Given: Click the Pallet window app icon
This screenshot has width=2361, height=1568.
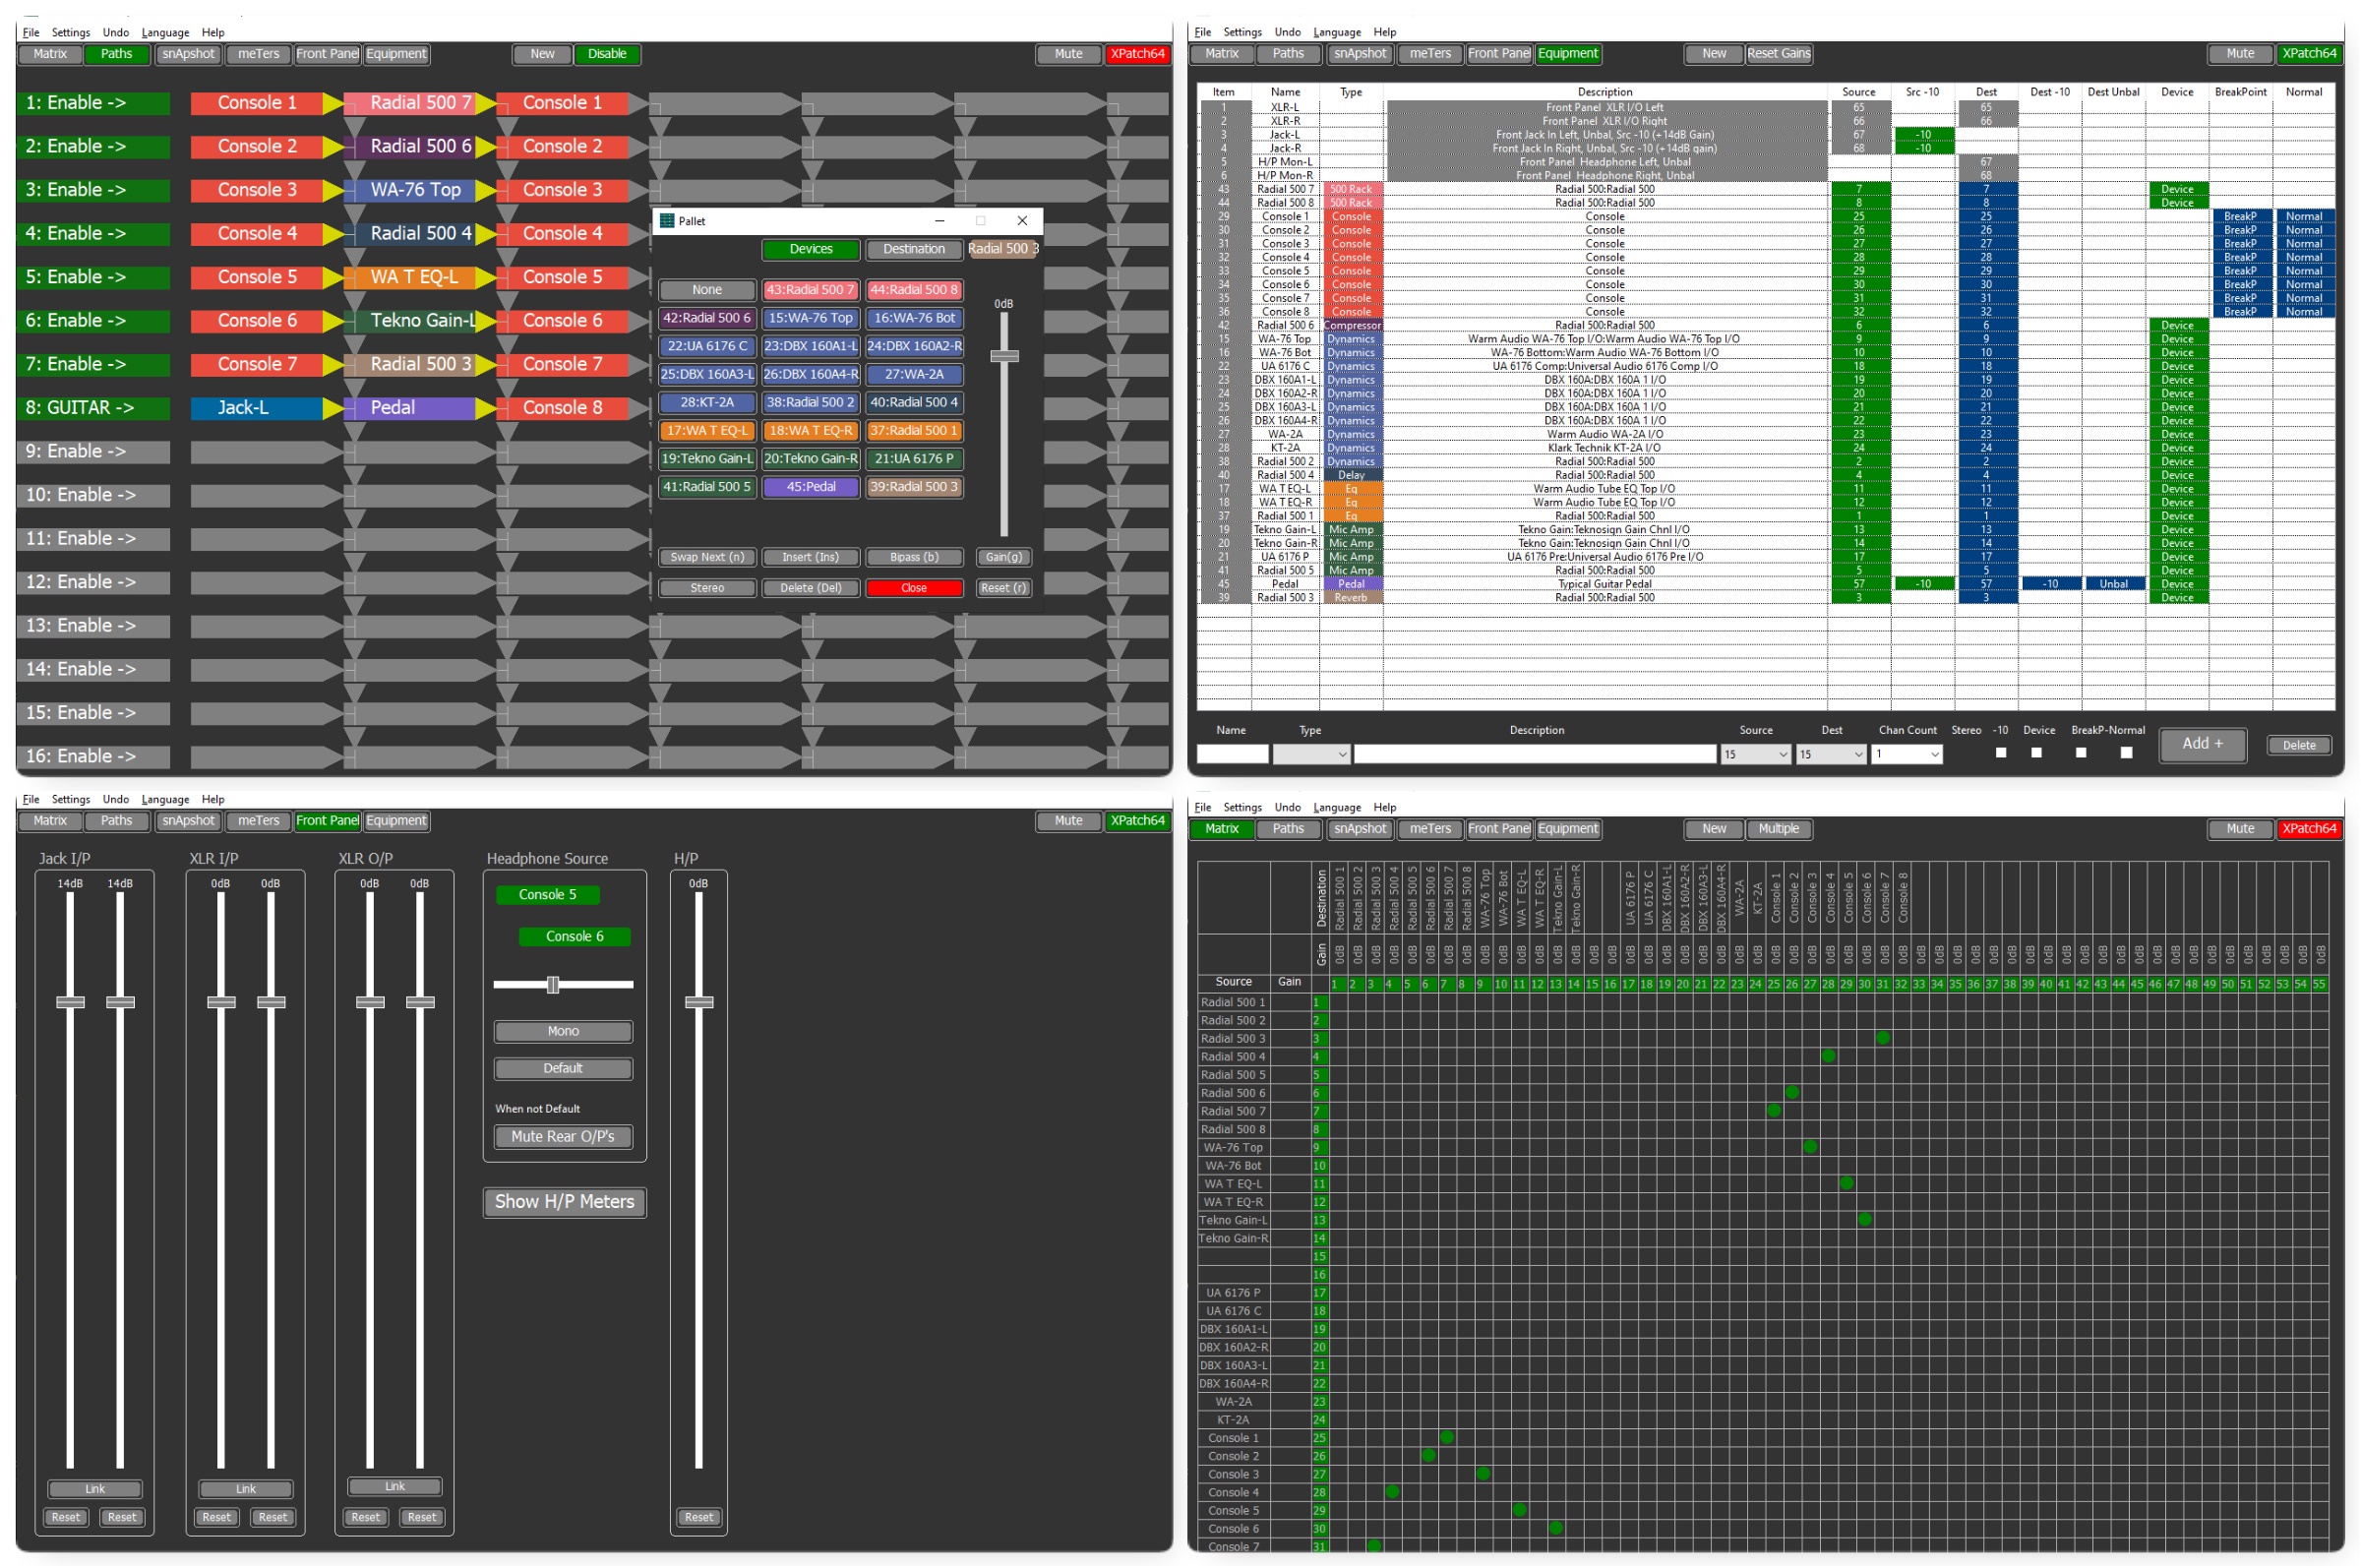Looking at the screenshot, I should point(667,221).
